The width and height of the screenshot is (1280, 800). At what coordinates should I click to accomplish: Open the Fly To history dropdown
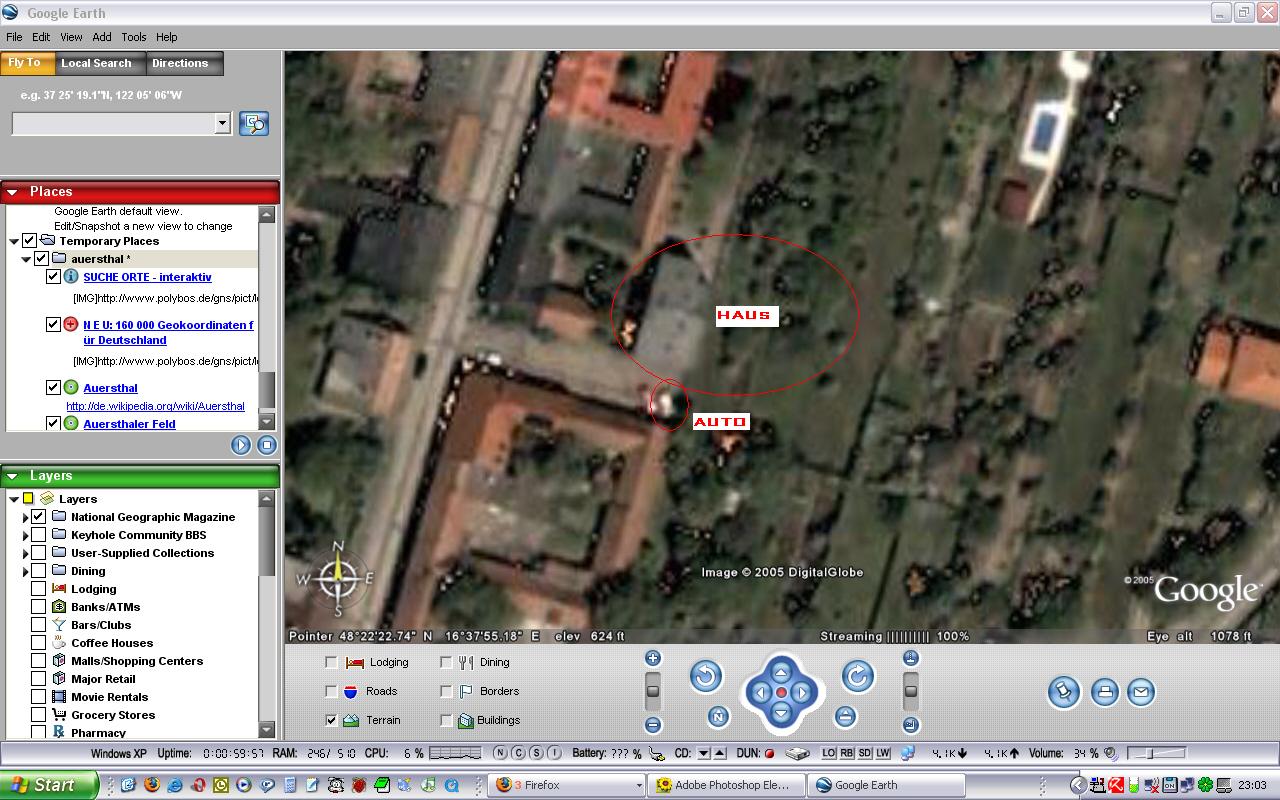(x=222, y=123)
